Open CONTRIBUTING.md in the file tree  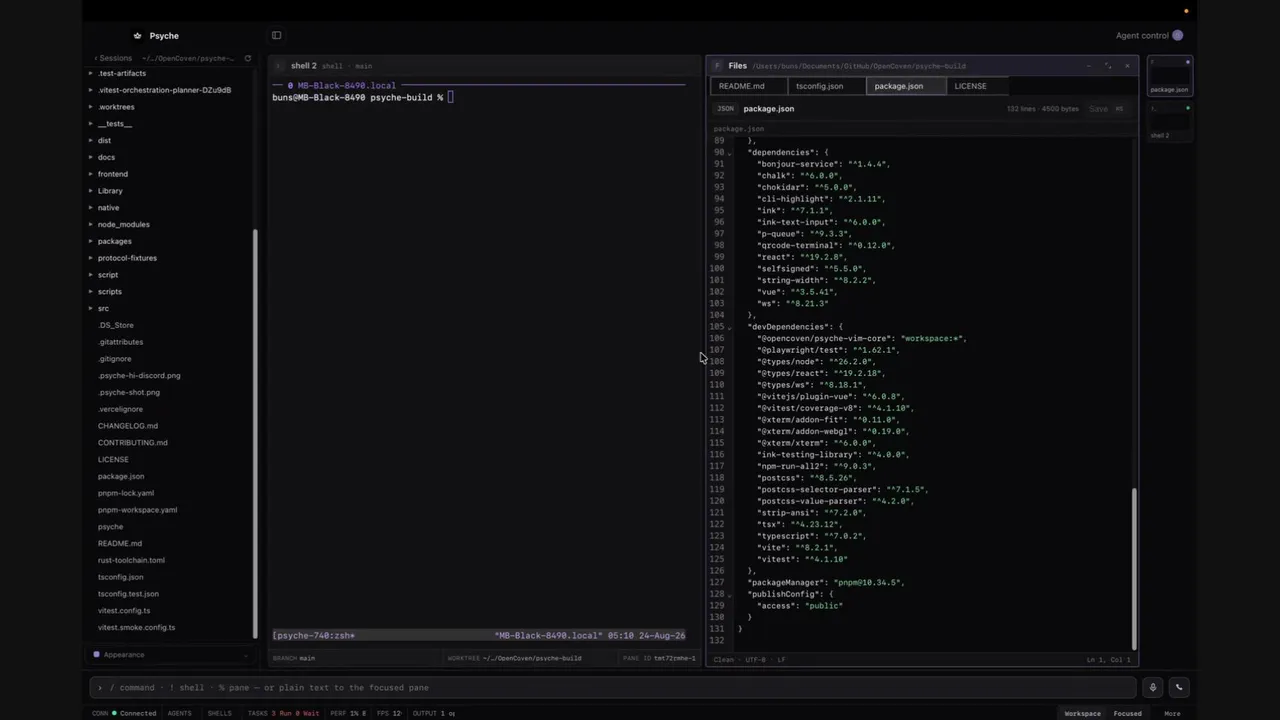coord(132,442)
